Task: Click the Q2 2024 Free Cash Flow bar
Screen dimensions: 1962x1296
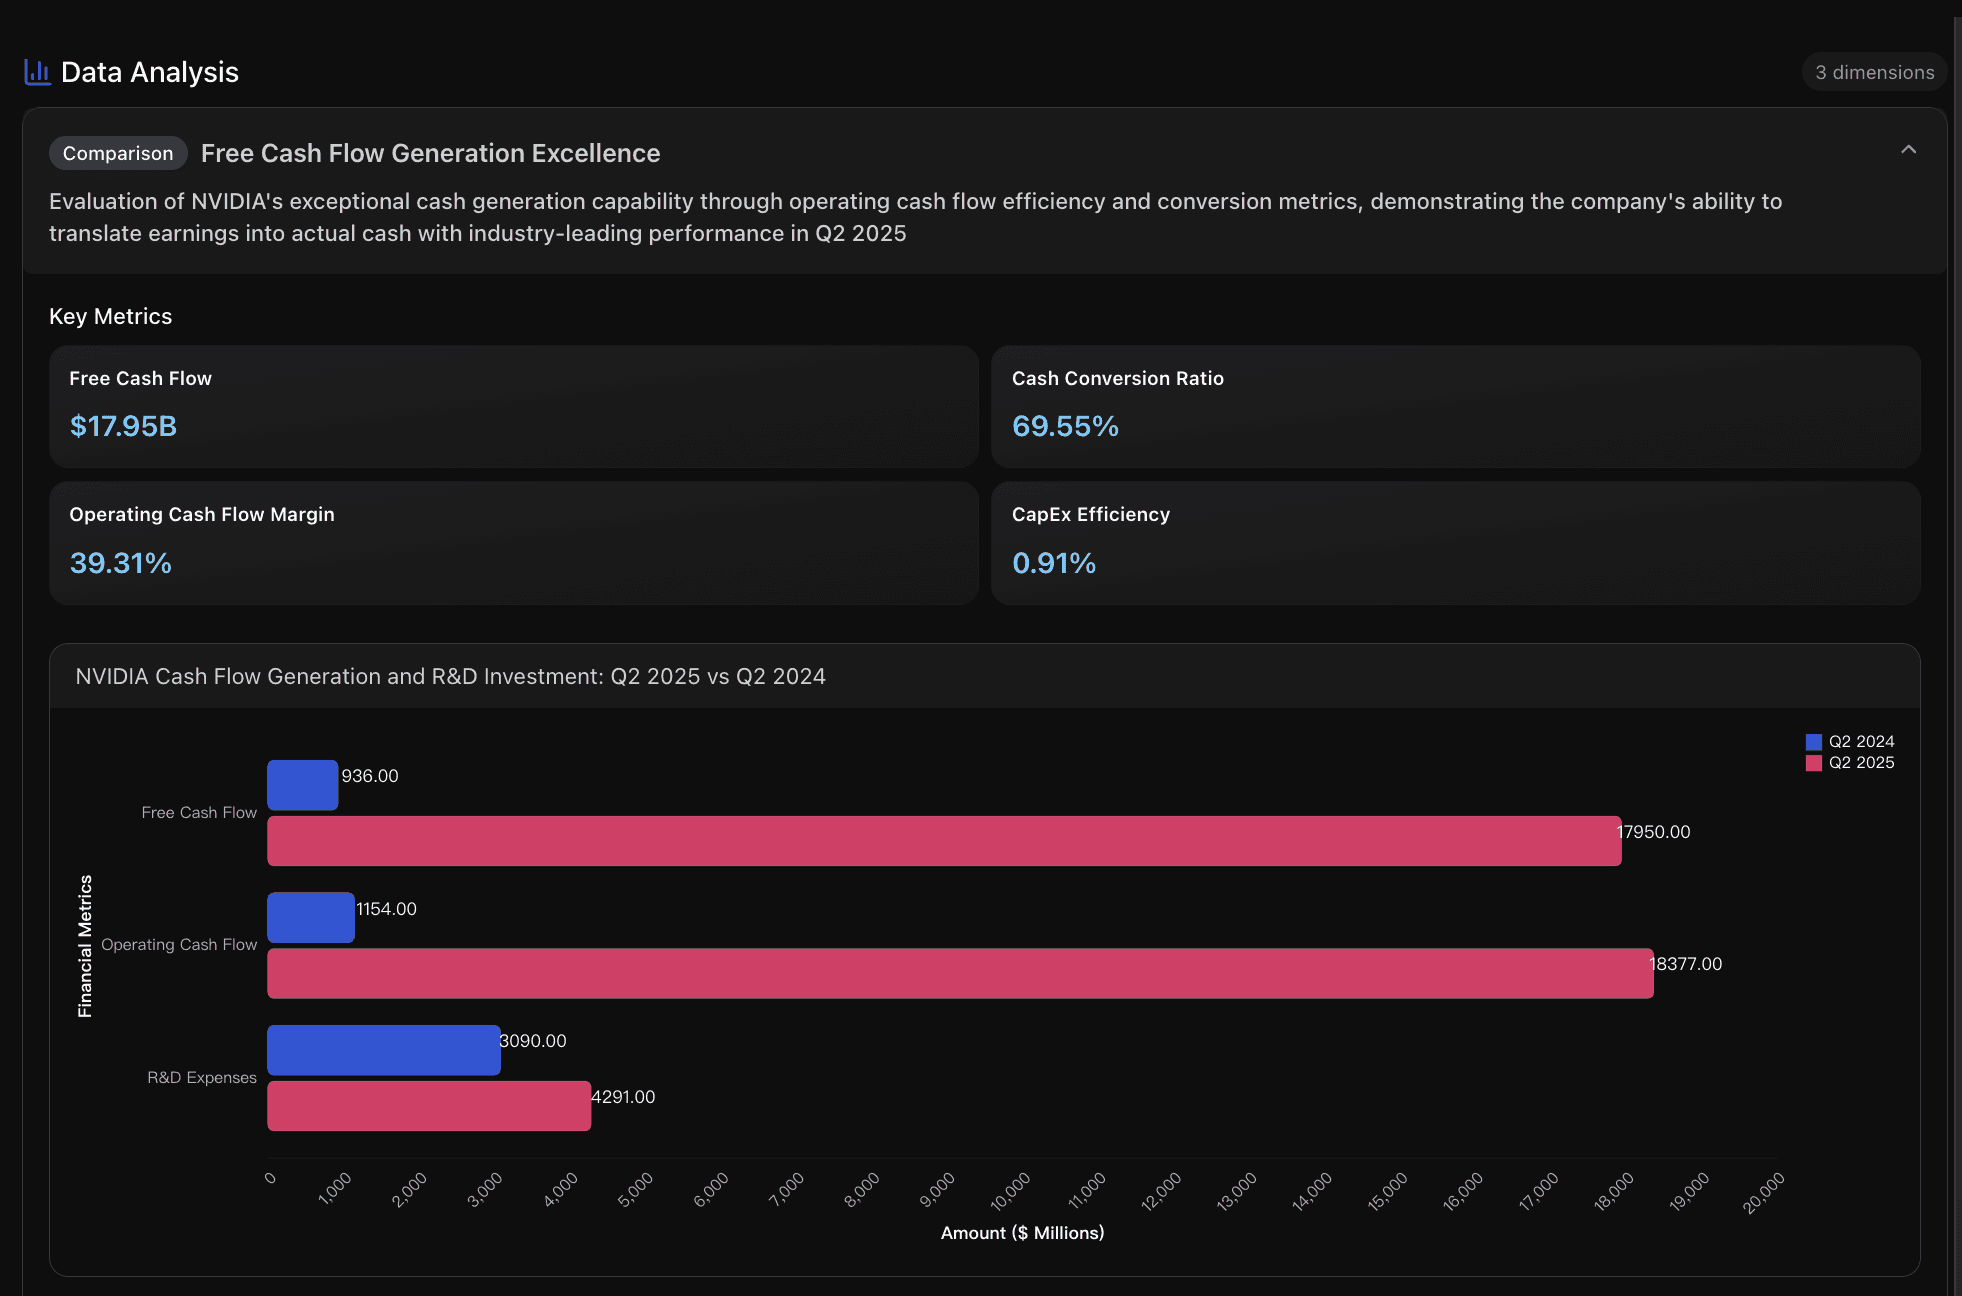Action: click(x=302, y=785)
